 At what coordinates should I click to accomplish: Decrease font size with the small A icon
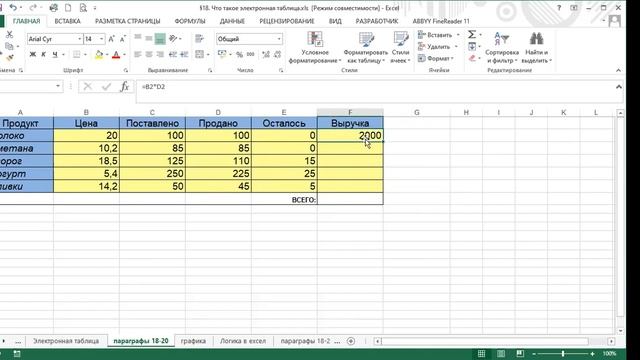pyautogui.click(x=122, y=39)
